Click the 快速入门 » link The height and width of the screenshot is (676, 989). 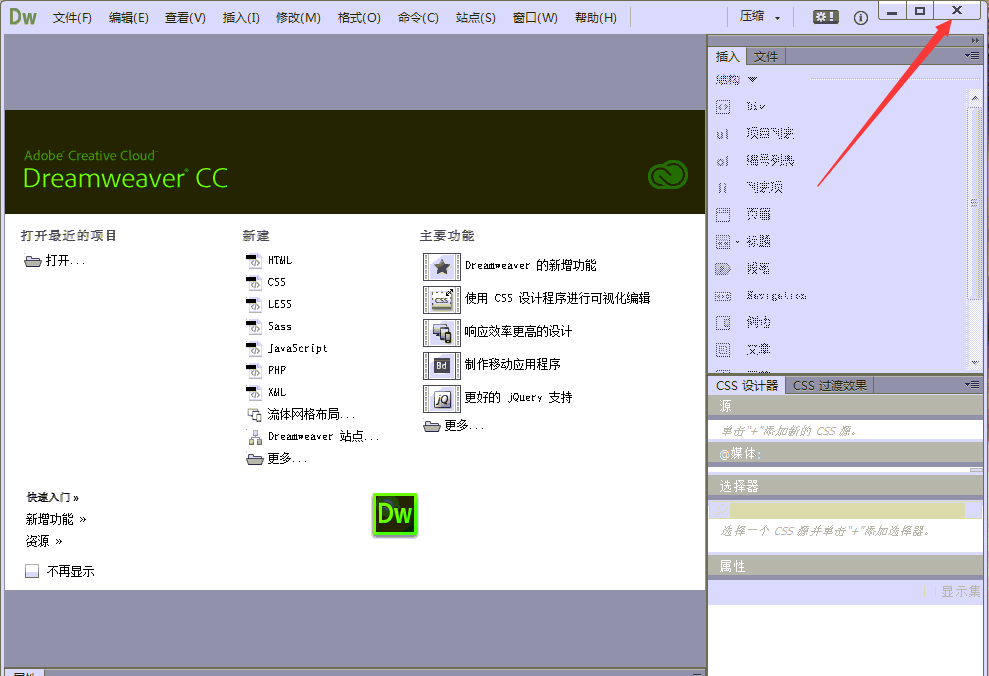point(52,498)
